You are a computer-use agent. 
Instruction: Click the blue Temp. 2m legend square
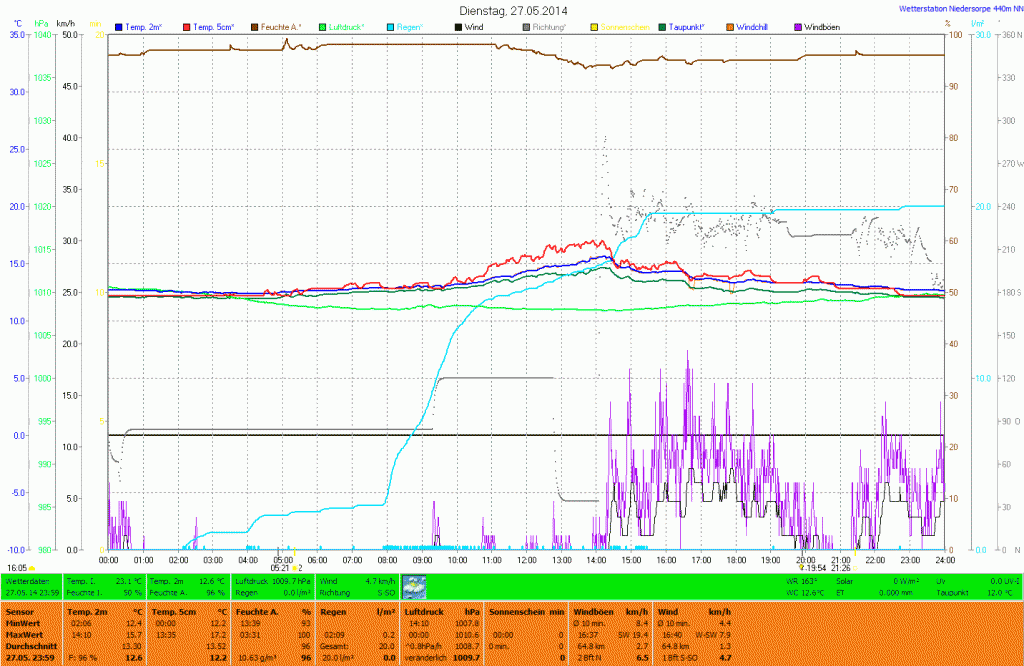pyautogui.click(x=120, y=26)
